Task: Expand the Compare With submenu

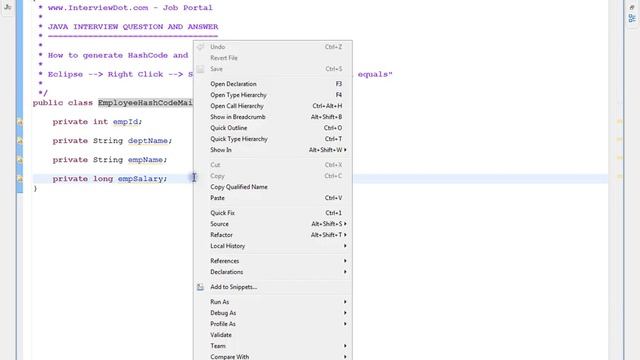Action: pyautogui.click(x=272, y=356)
